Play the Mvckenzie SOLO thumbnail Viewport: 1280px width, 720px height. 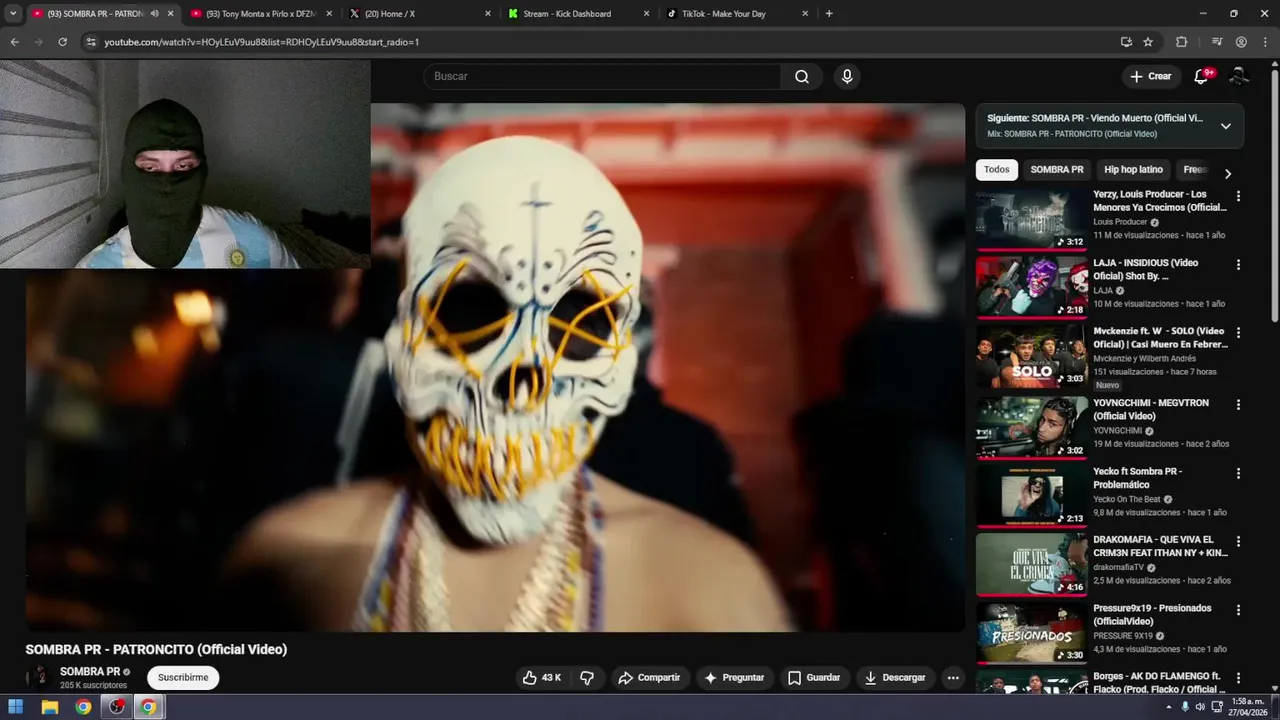[x=1031, y=355]
